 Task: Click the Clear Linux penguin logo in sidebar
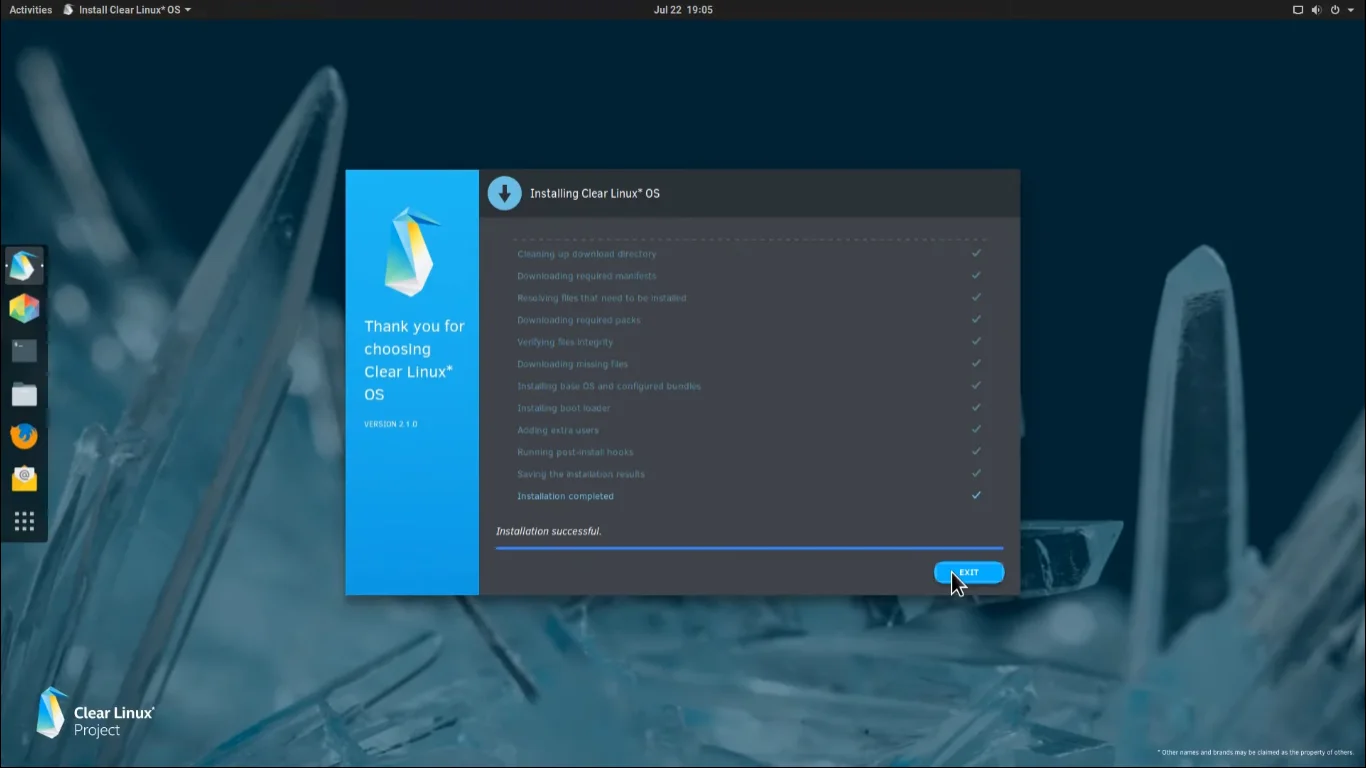click(412, 252)
